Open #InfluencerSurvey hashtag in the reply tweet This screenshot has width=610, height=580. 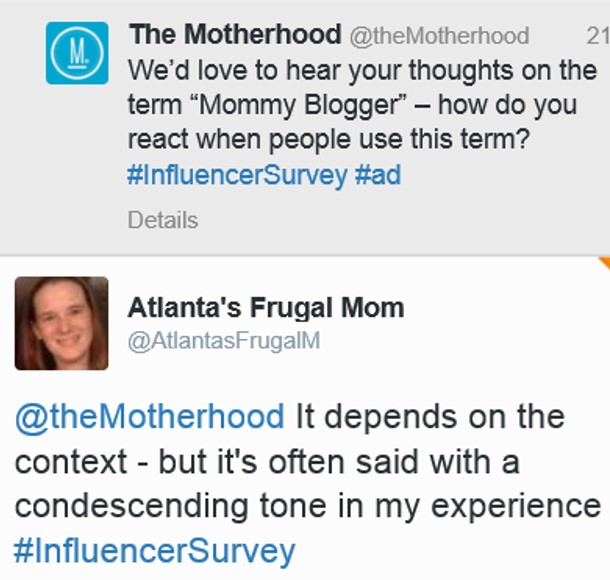pos(155,550)
